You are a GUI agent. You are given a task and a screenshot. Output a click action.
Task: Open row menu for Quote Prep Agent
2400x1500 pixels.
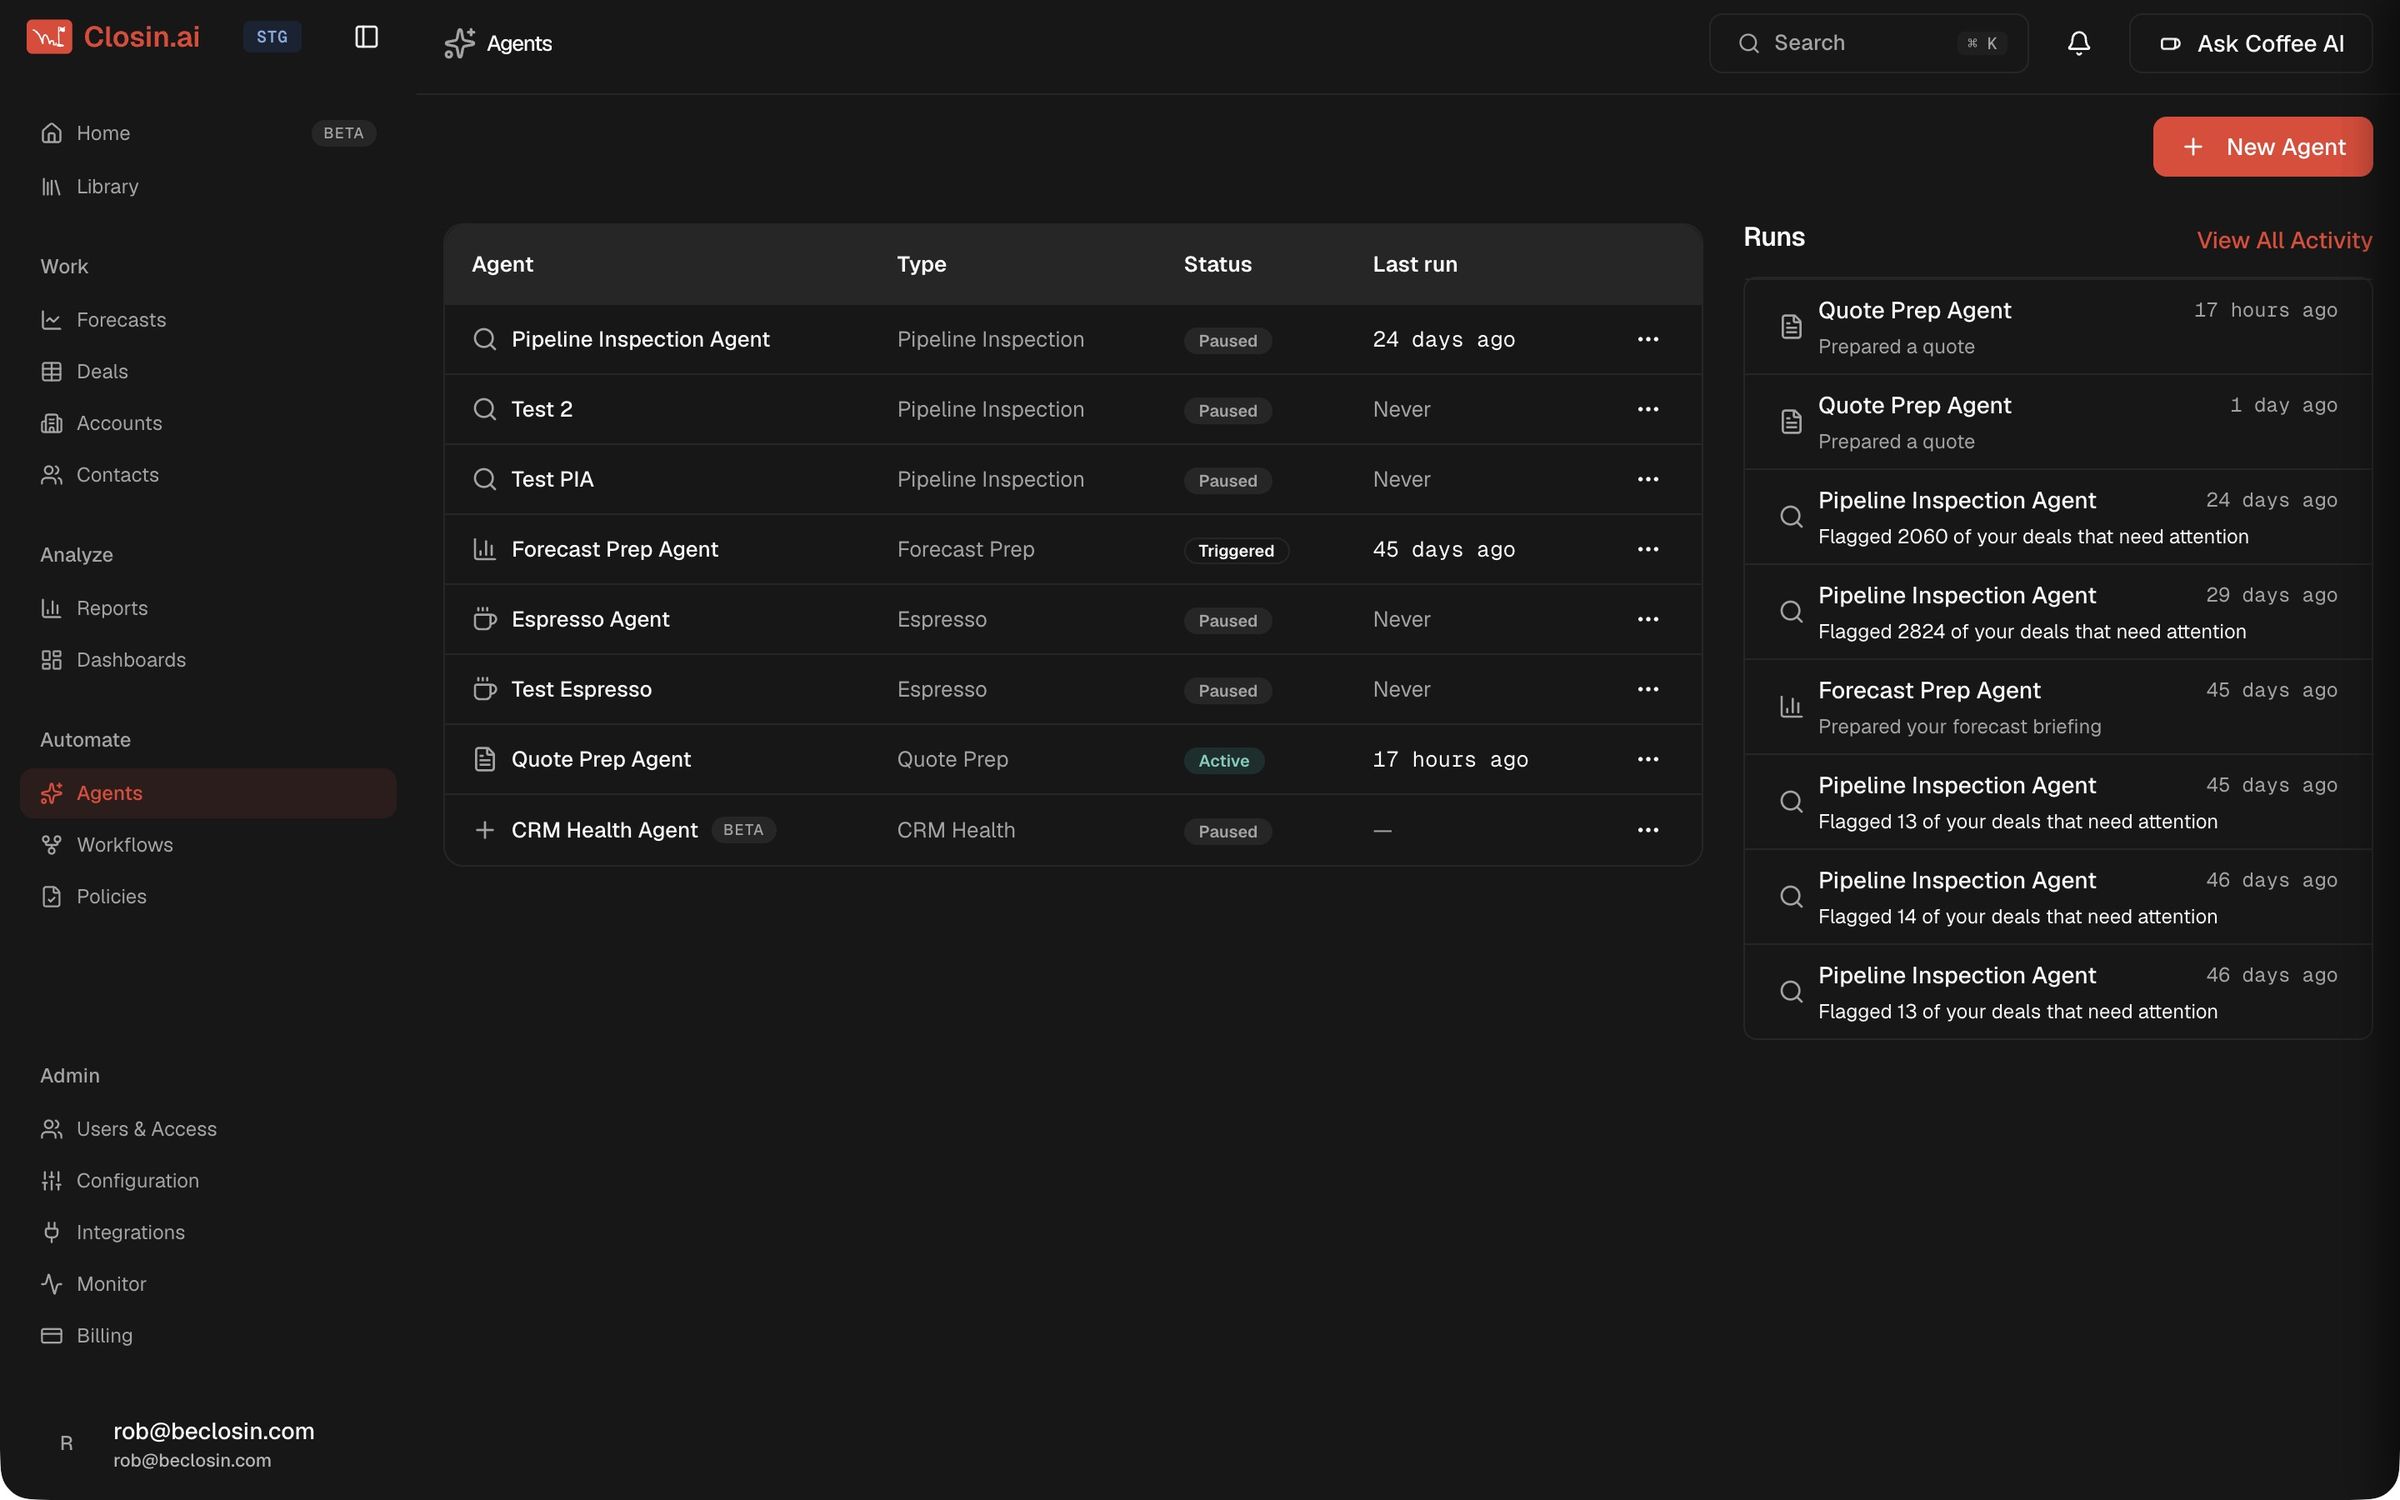(1648, 759)
